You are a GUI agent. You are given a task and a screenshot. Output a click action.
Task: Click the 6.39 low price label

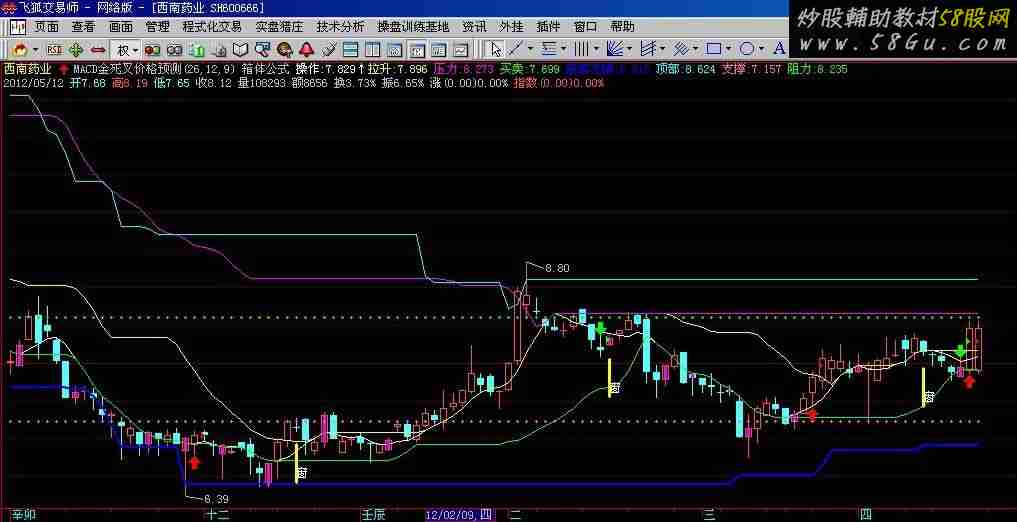[x=217, y=499]
